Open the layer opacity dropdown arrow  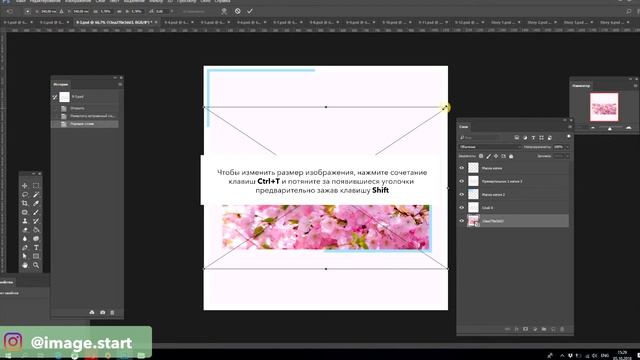(567, 147)
